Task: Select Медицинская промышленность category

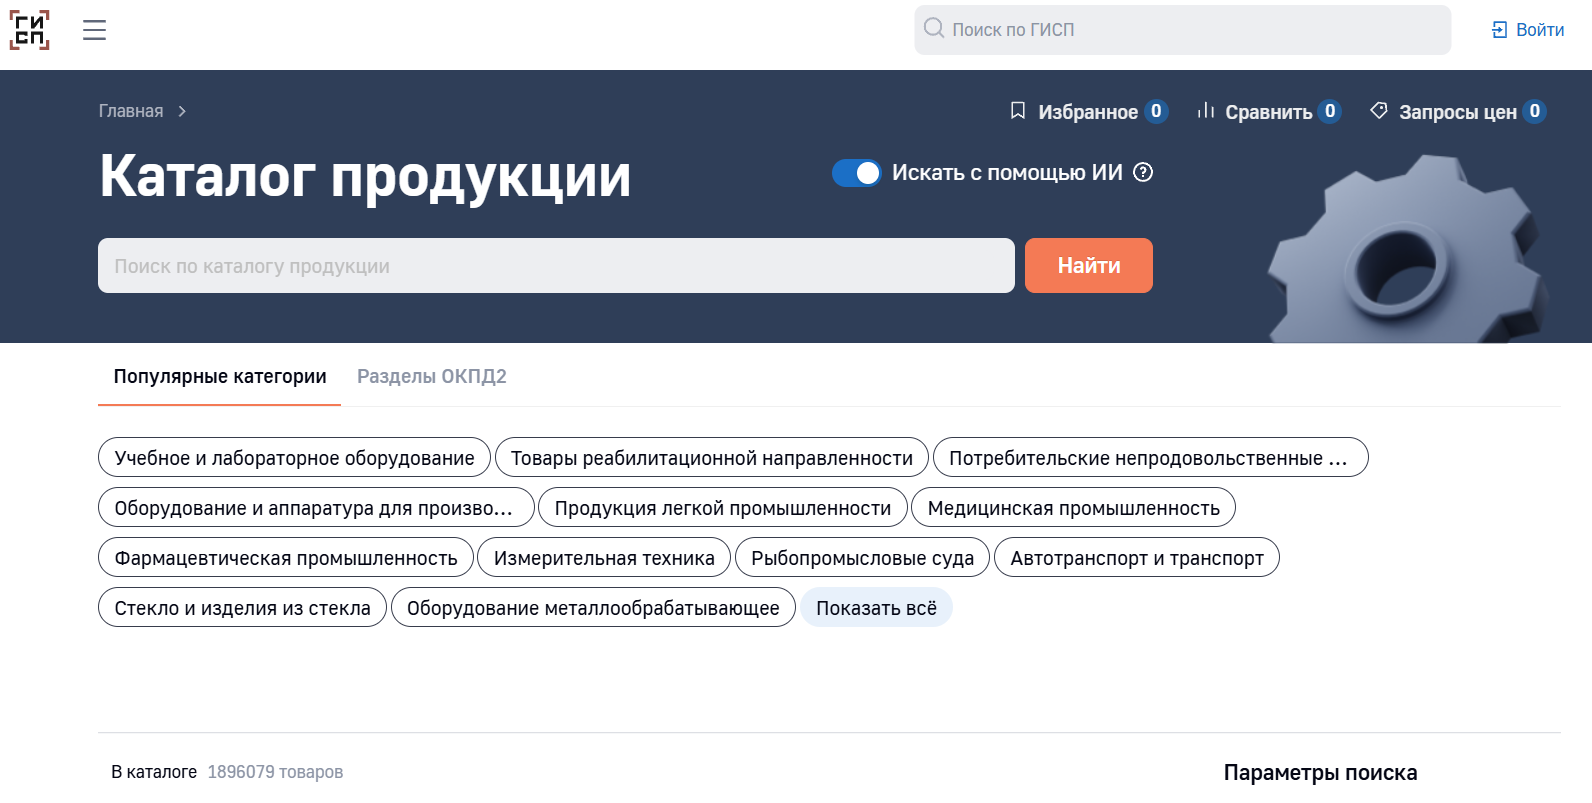Action: (x=1073, y=507)
